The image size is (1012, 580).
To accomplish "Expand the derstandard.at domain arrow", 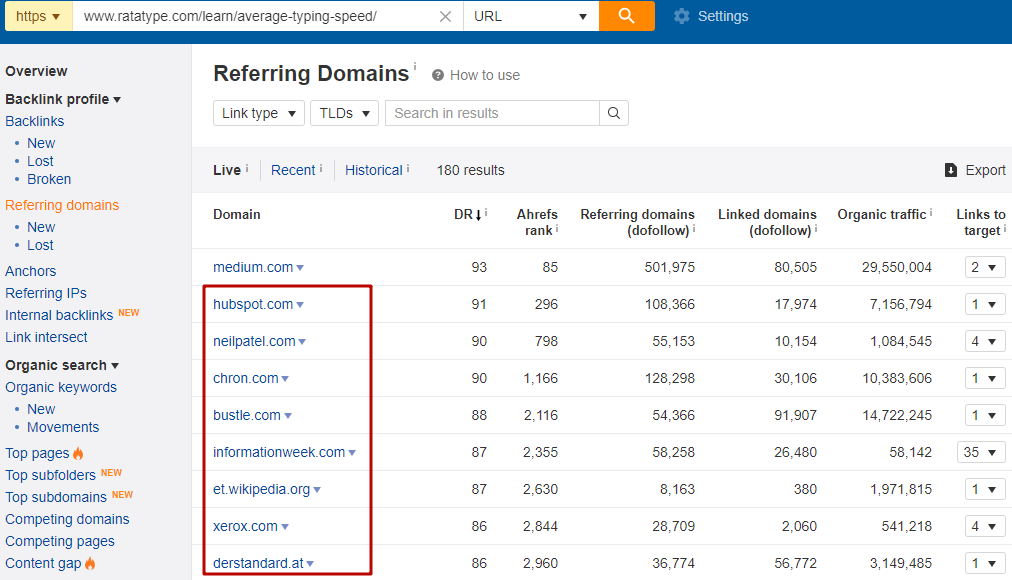I will [310, 564].
